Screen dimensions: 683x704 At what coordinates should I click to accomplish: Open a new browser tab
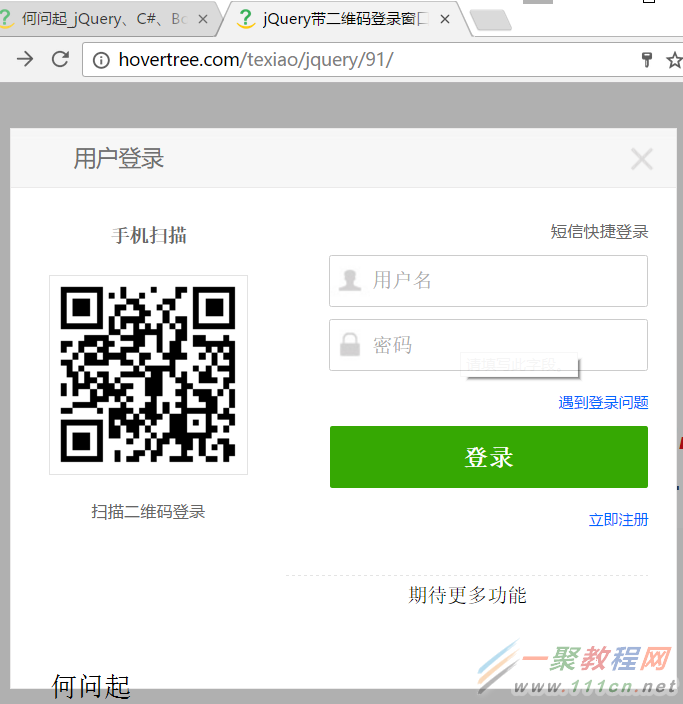(490, 20)
